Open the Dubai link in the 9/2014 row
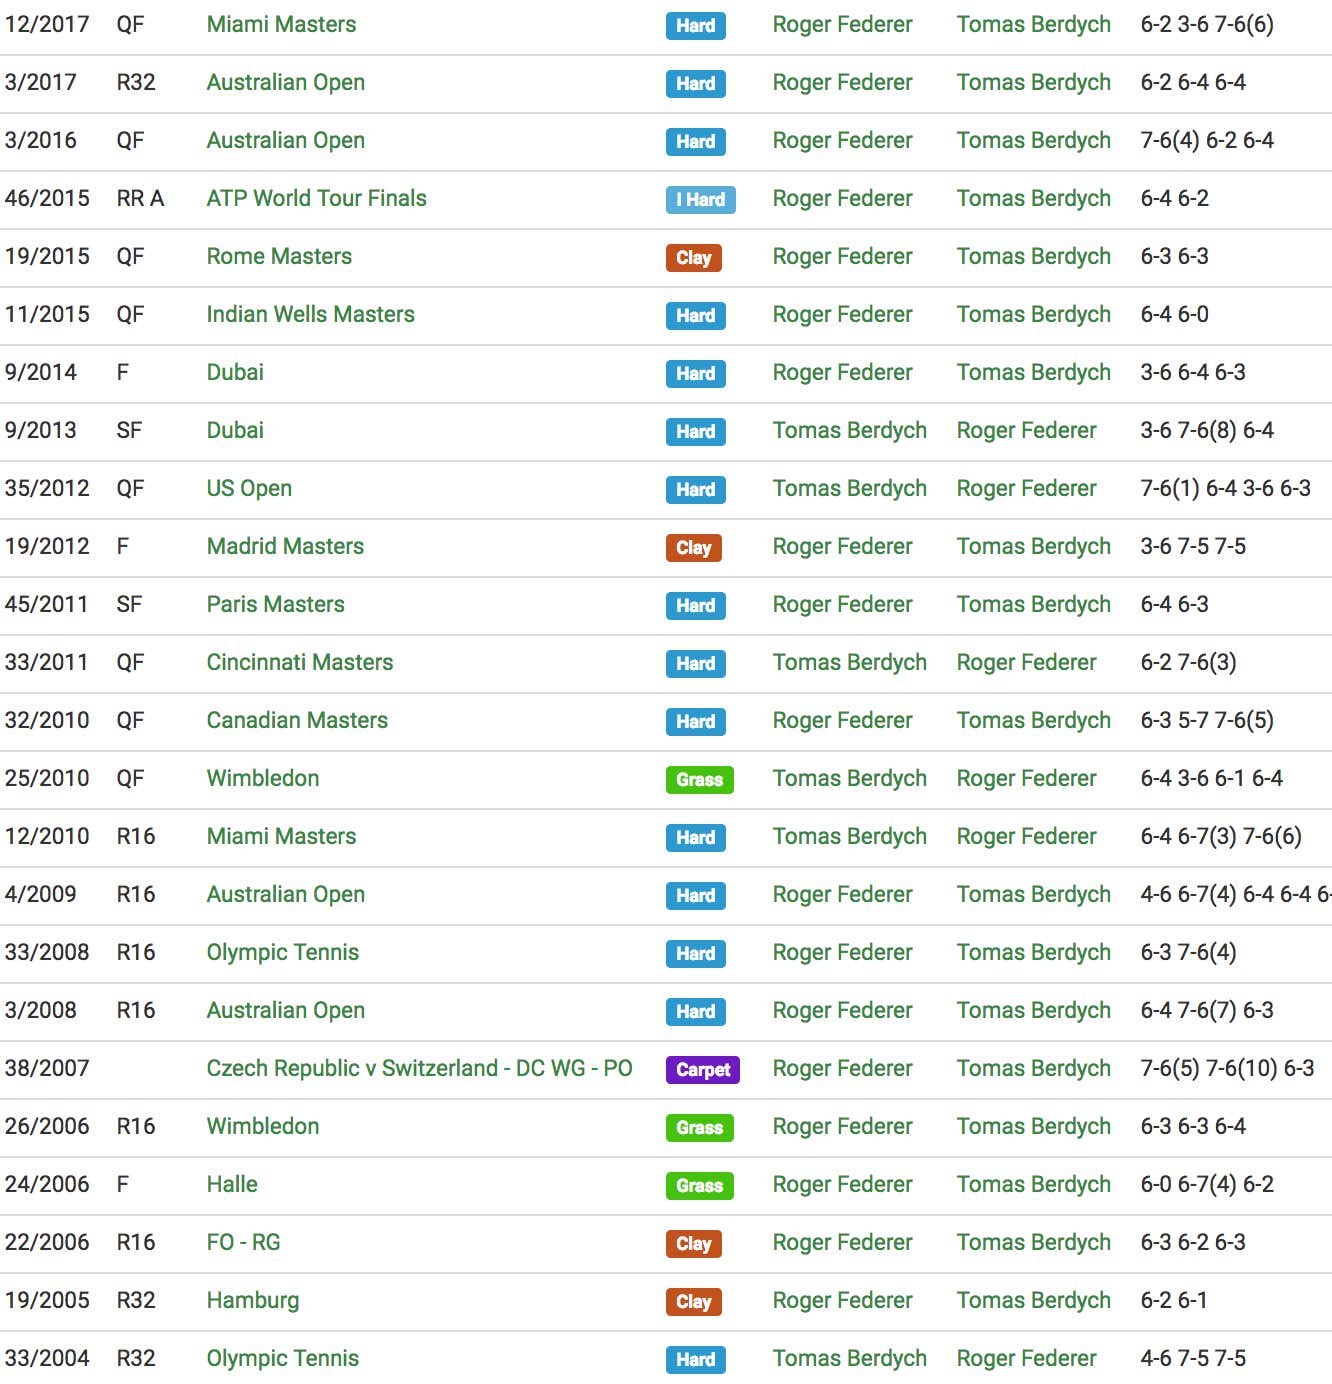This screenshot has height=1384, width=1332. [x=235, y=372]
